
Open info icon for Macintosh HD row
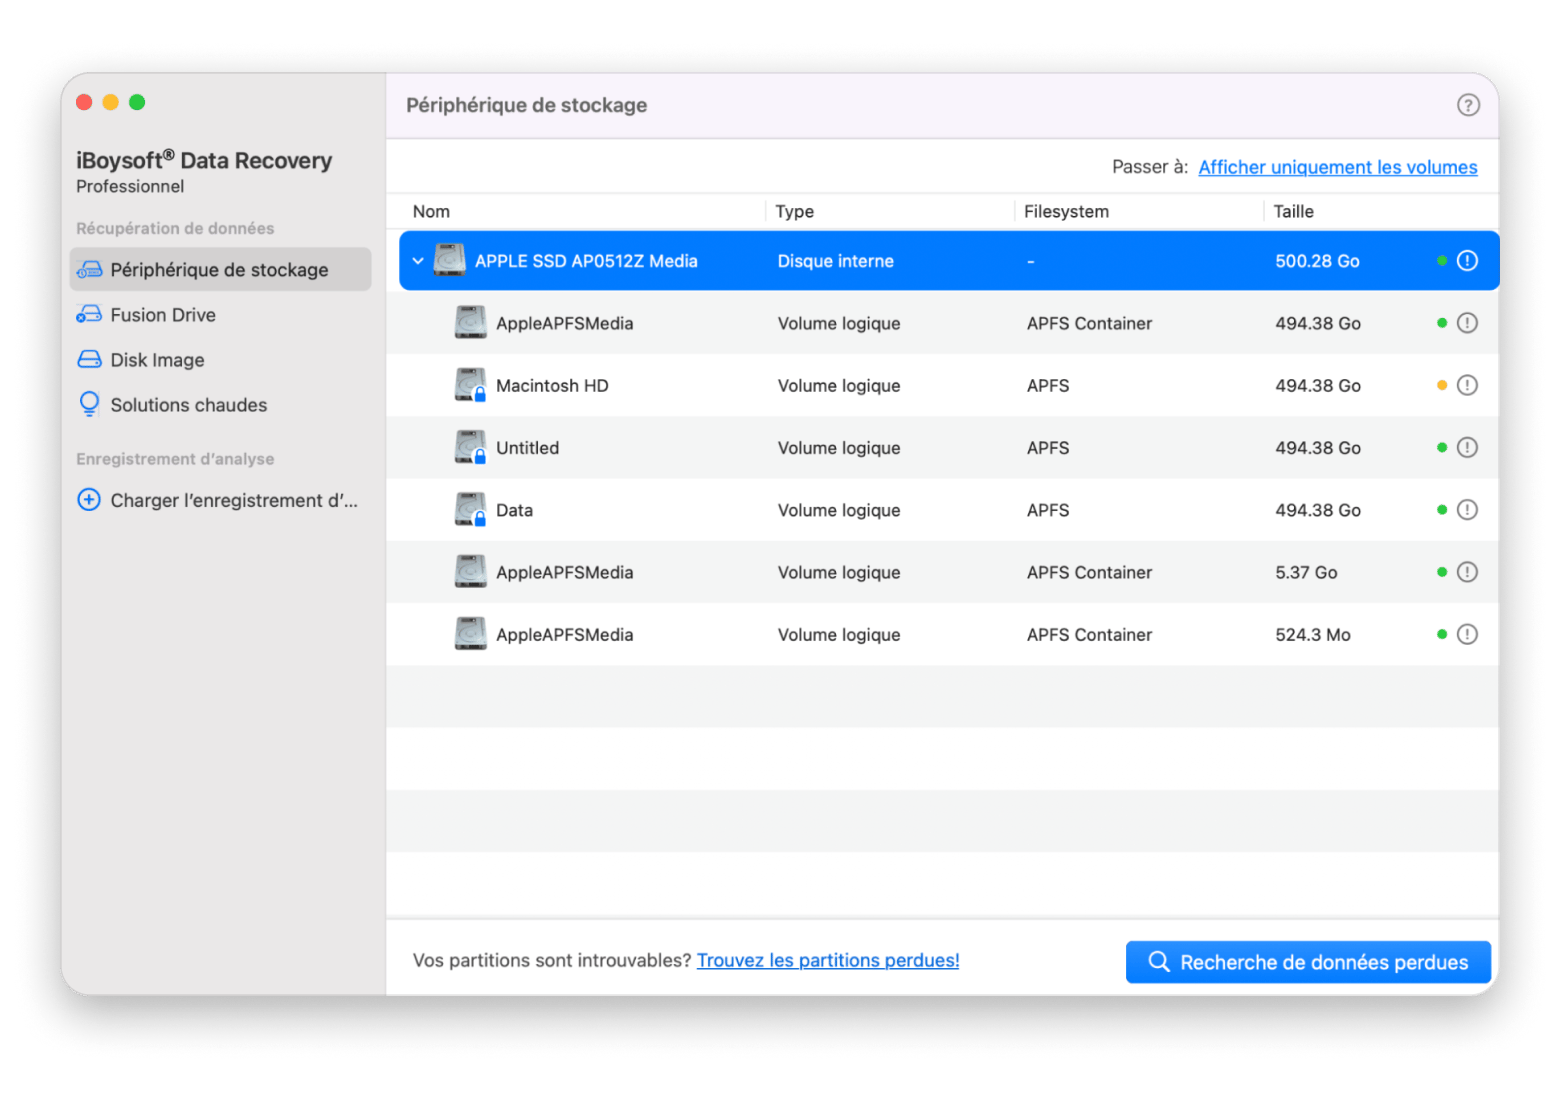pyautogui.click(x=1467, y=385)
